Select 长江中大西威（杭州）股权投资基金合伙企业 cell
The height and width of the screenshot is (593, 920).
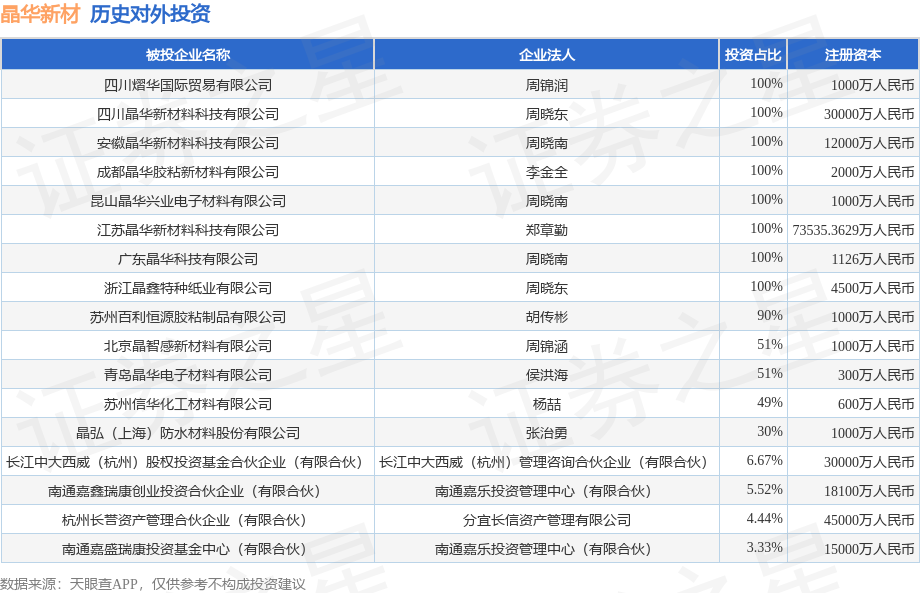tap(188, 462)
